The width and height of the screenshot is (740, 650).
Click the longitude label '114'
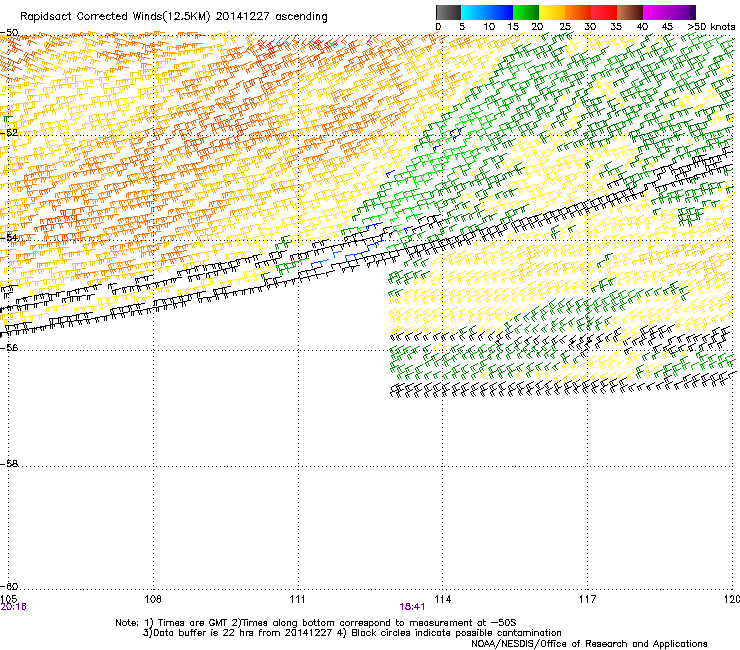click(443, 599)
